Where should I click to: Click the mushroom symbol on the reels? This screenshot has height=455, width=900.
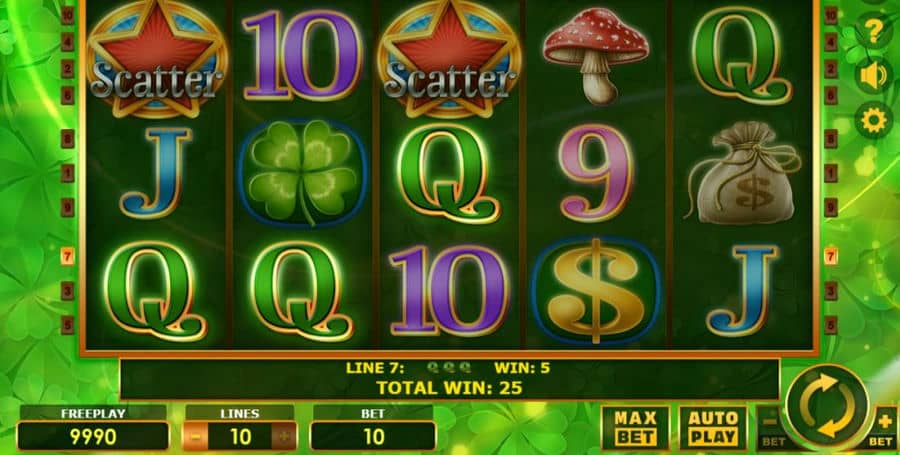coord(596,55)
